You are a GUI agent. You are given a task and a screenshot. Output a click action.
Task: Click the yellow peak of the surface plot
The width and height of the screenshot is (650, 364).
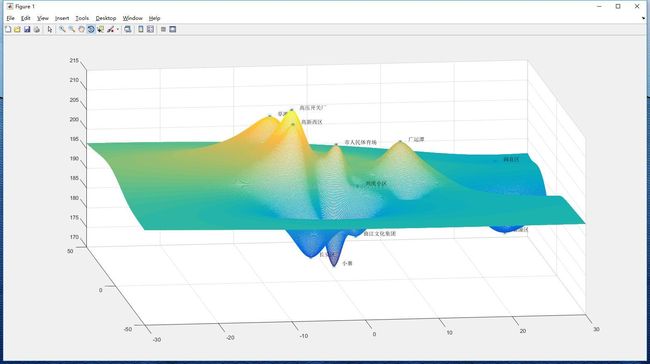click(291, 112)
